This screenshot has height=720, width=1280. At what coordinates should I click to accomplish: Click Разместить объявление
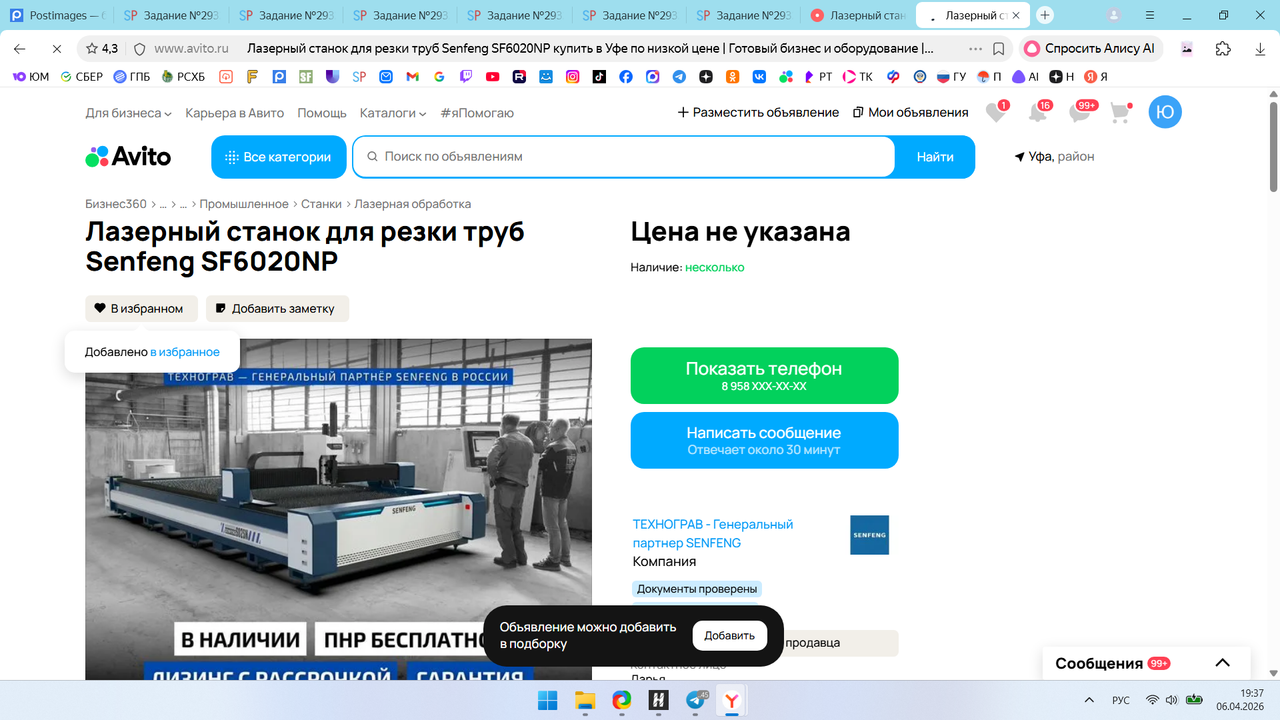pos(758,113)
